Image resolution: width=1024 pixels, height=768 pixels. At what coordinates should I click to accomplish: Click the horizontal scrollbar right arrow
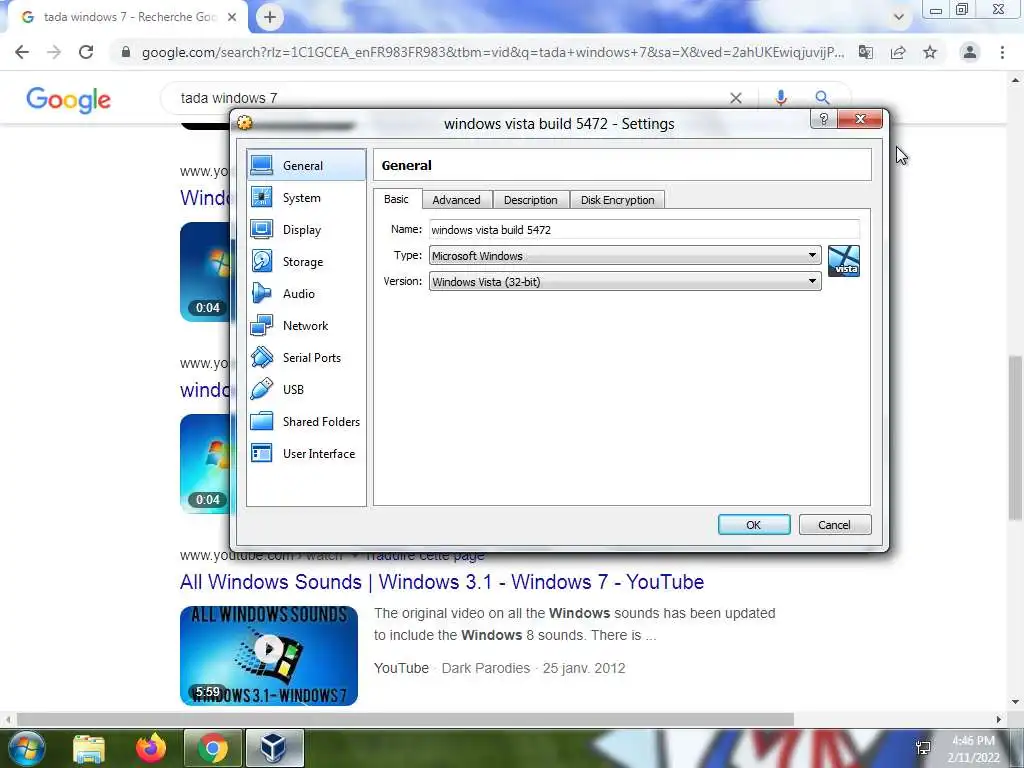click(998, 719)
